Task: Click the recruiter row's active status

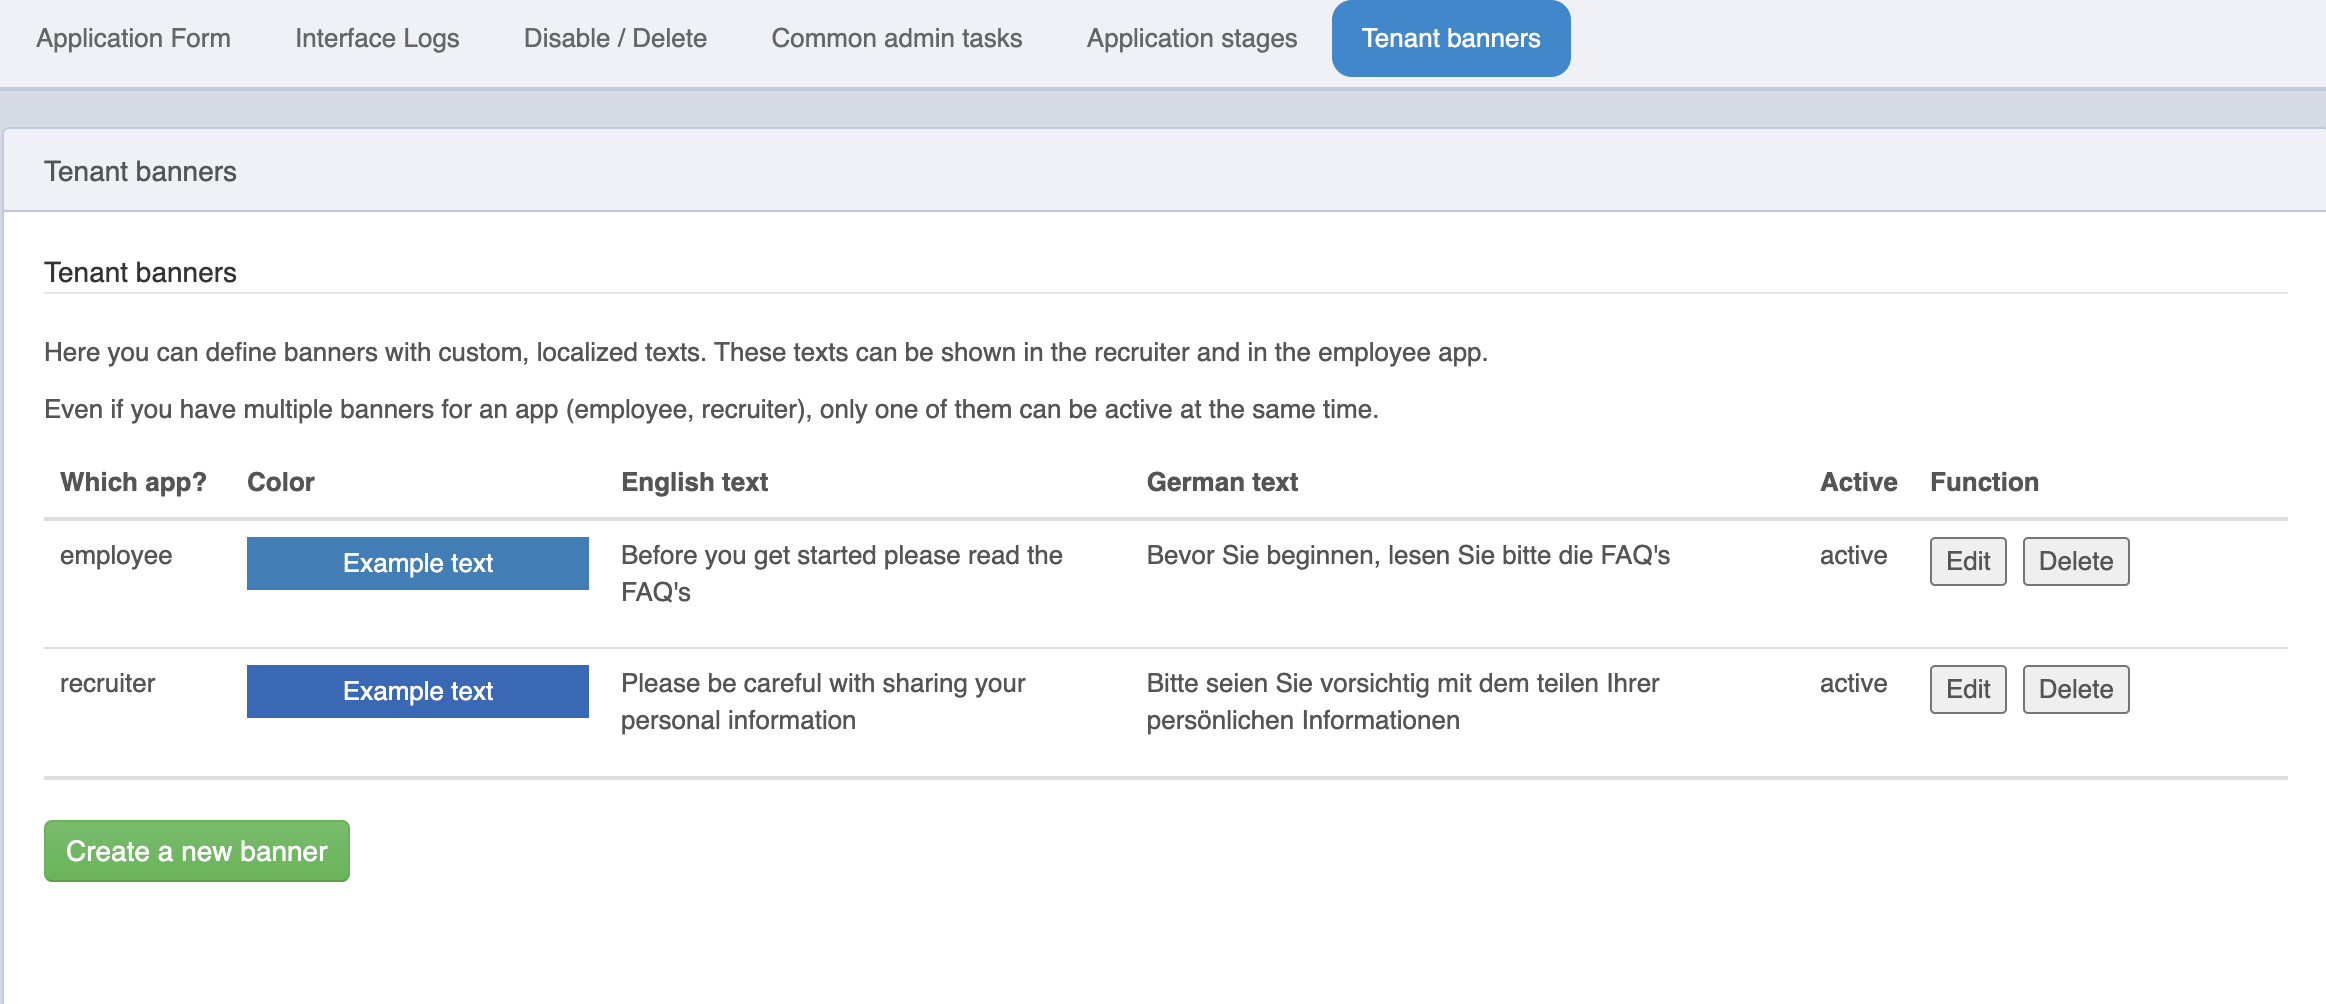Action: coord(1853,683)
